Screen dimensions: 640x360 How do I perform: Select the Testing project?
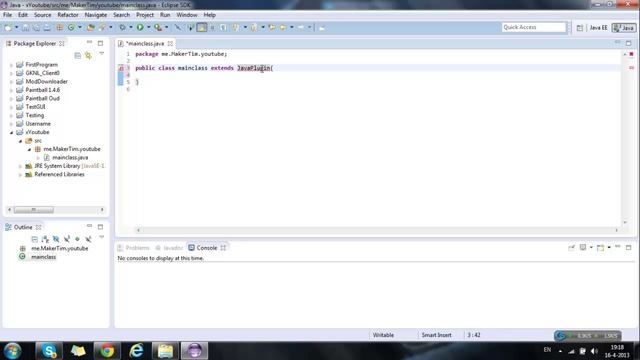click(34, 116)
